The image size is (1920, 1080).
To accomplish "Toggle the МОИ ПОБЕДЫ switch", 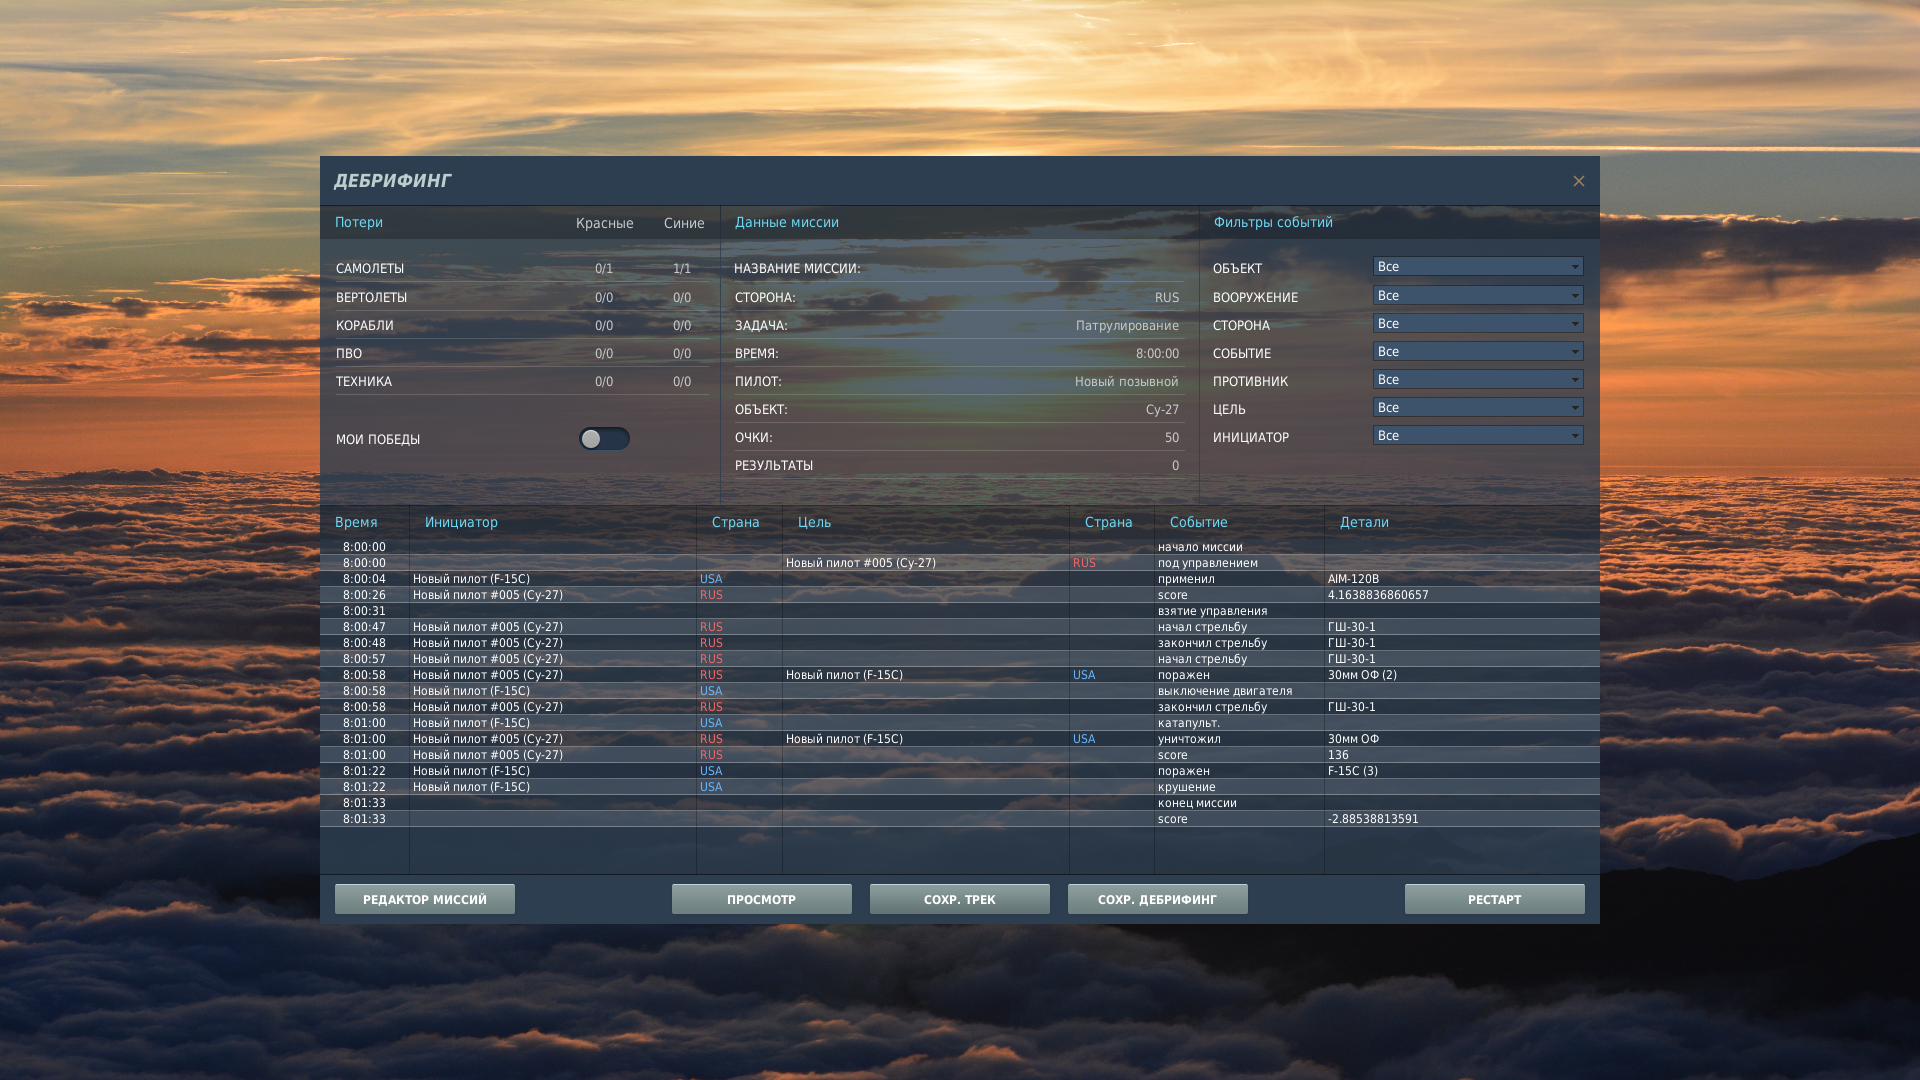I will click(604, 439).
